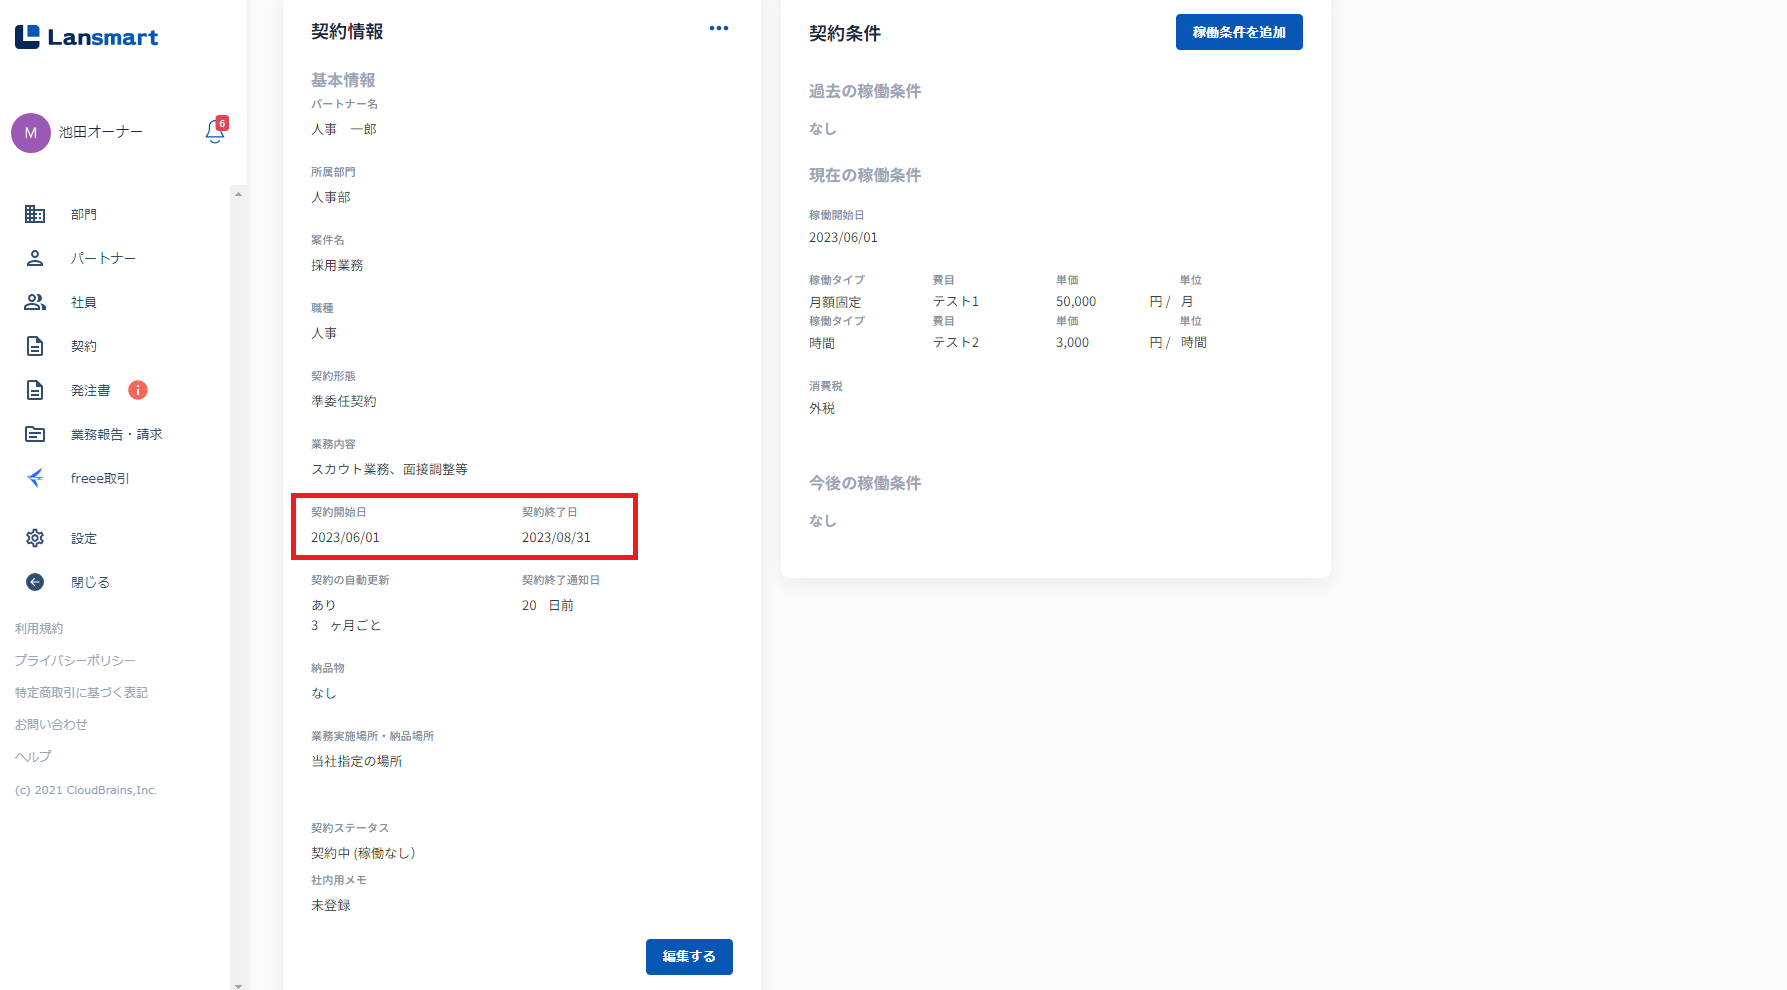Image resolution: width=1787 pixels, height=990 pixels.
Task: Open the お問い合わせ link
Action: 51,724
